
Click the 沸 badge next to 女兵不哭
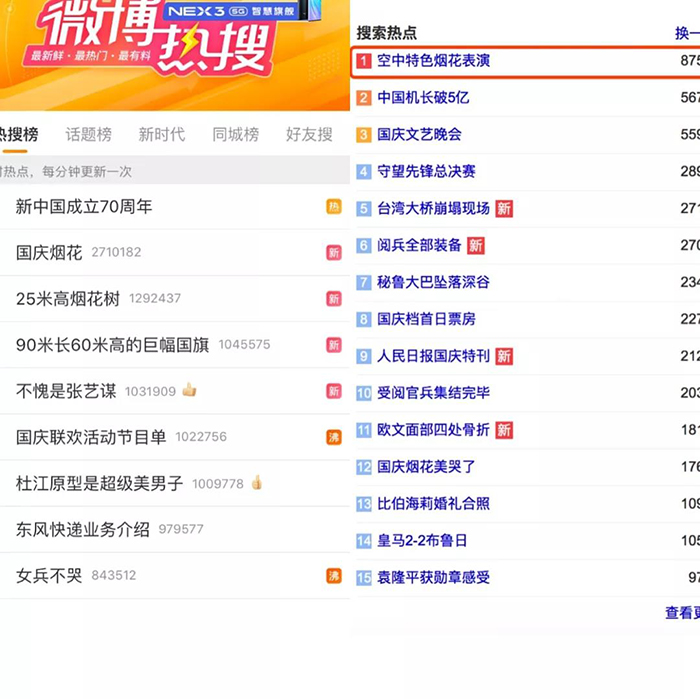coord(334,575)
